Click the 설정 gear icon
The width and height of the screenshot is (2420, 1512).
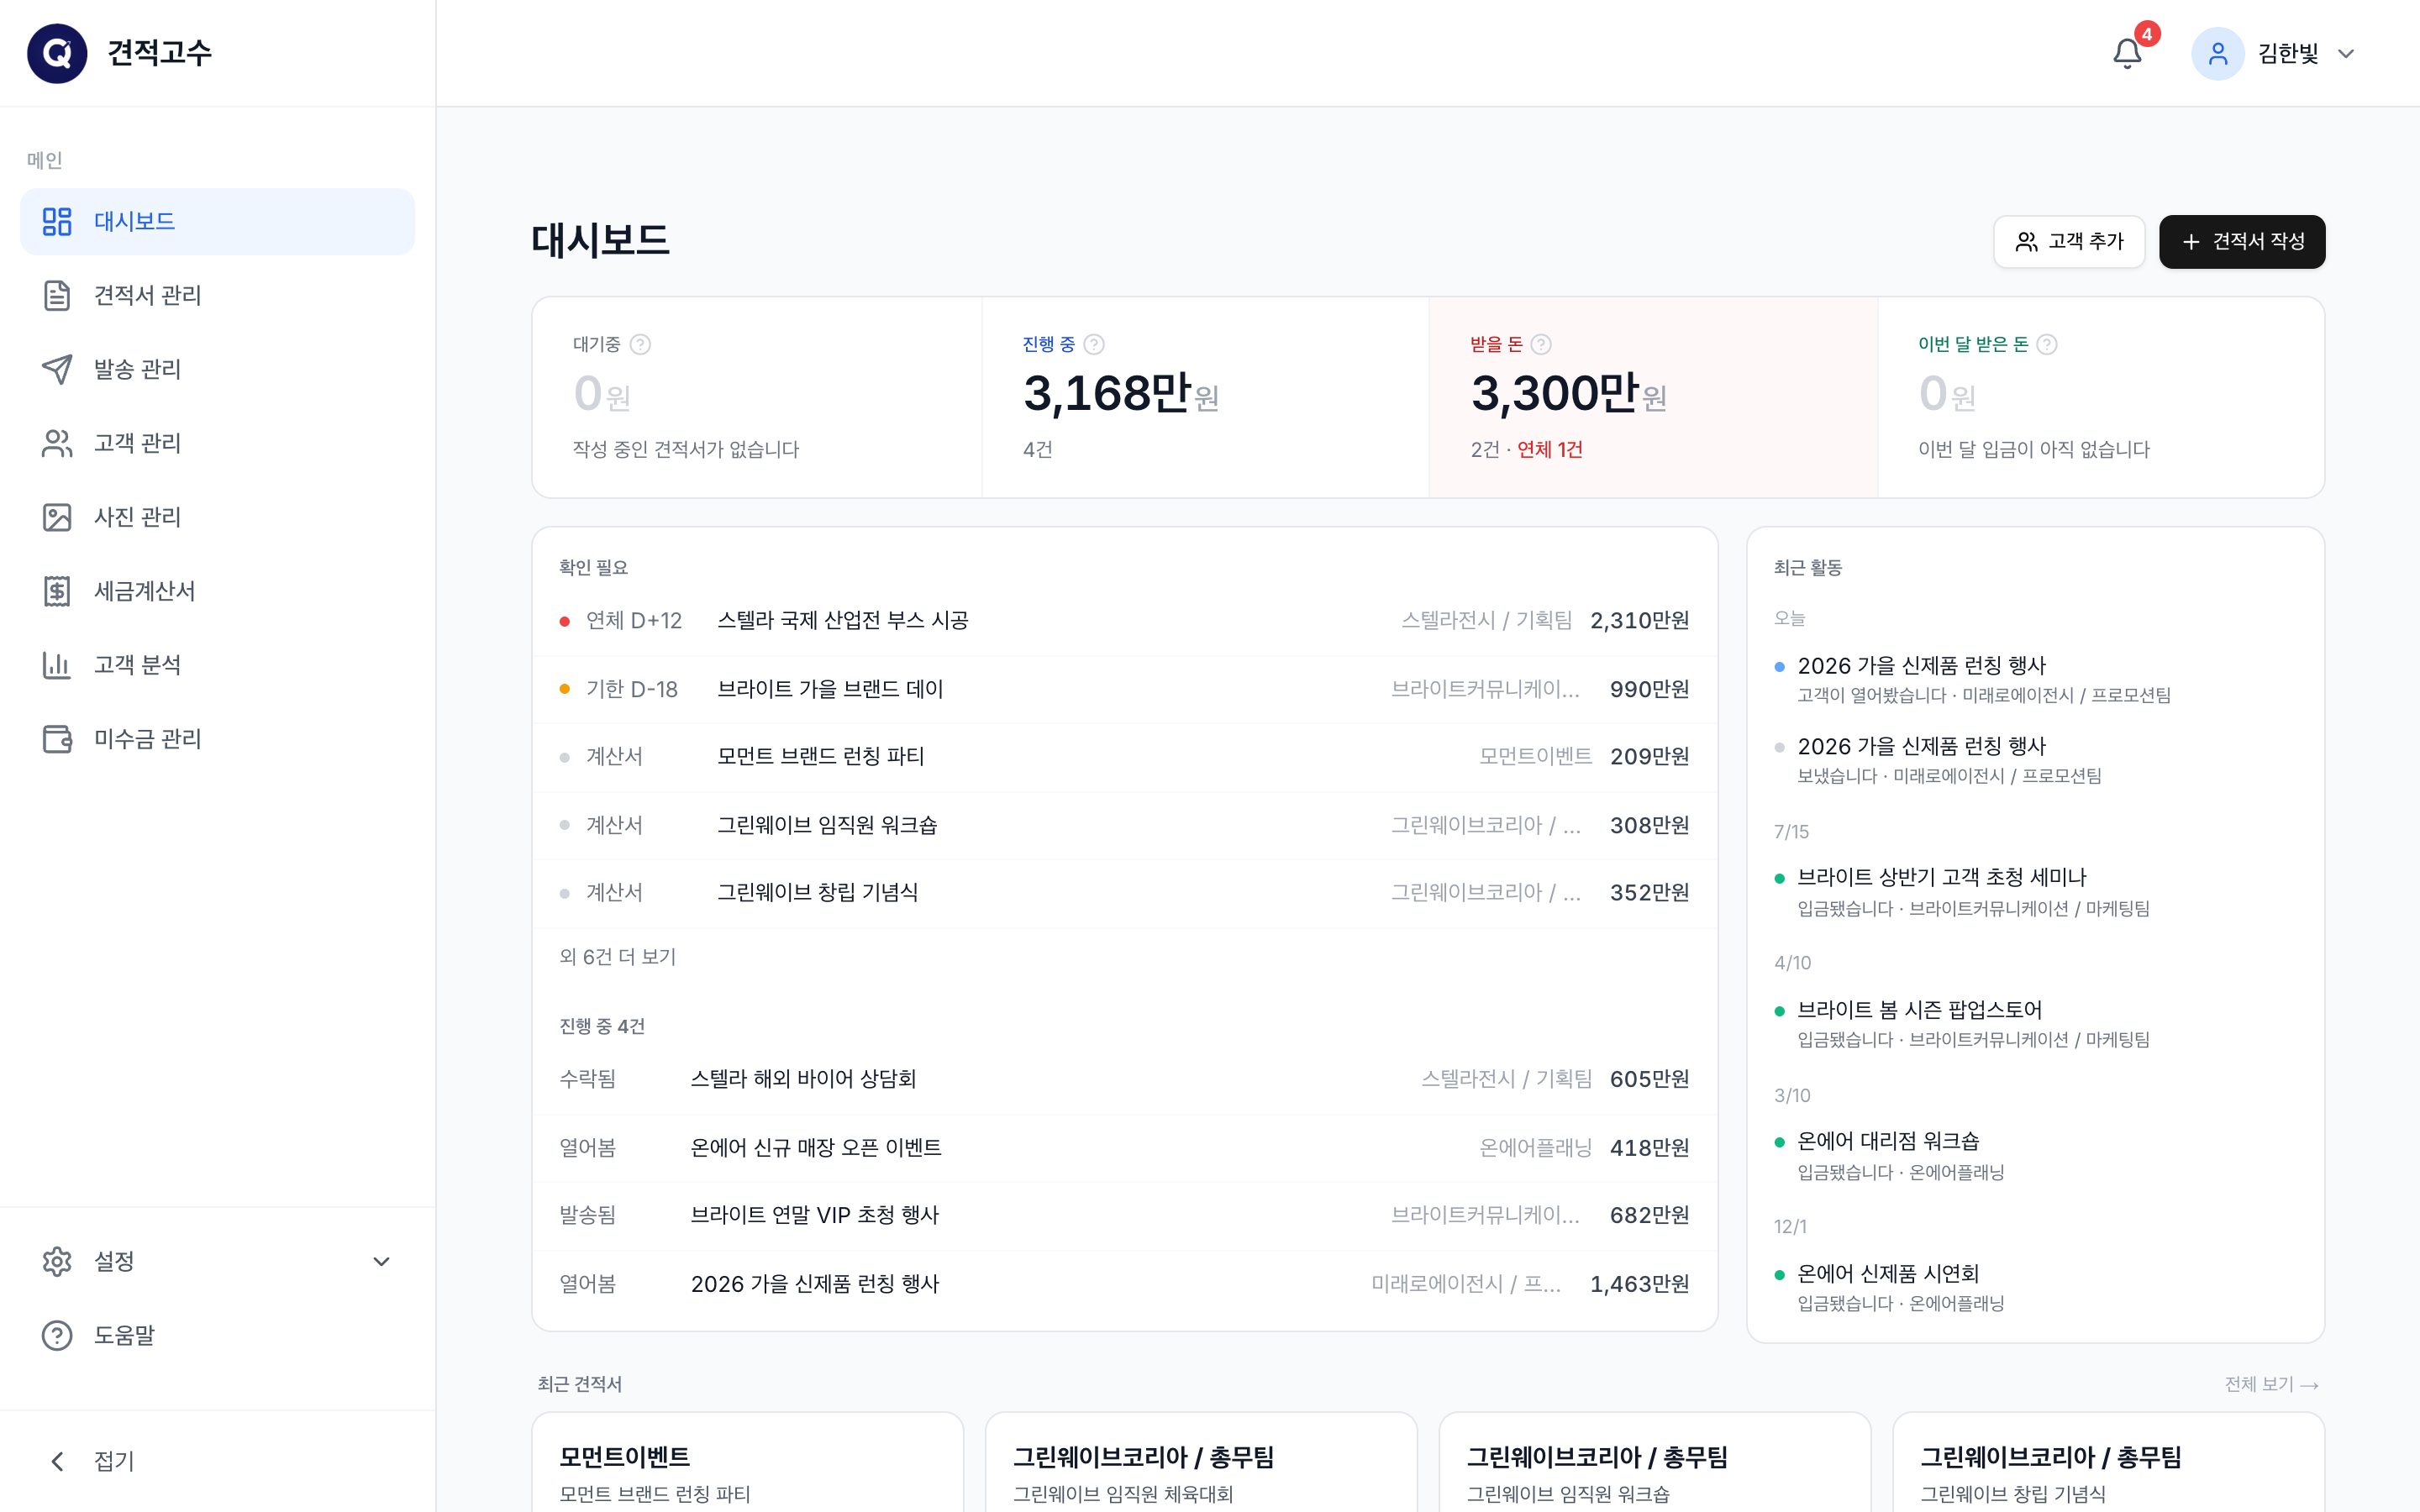tap(57, 1261)
